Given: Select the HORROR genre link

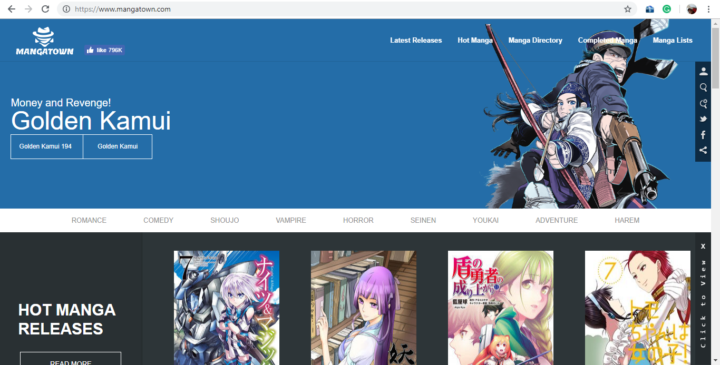Looking at the screenshot, I should (x=358, y=220).
